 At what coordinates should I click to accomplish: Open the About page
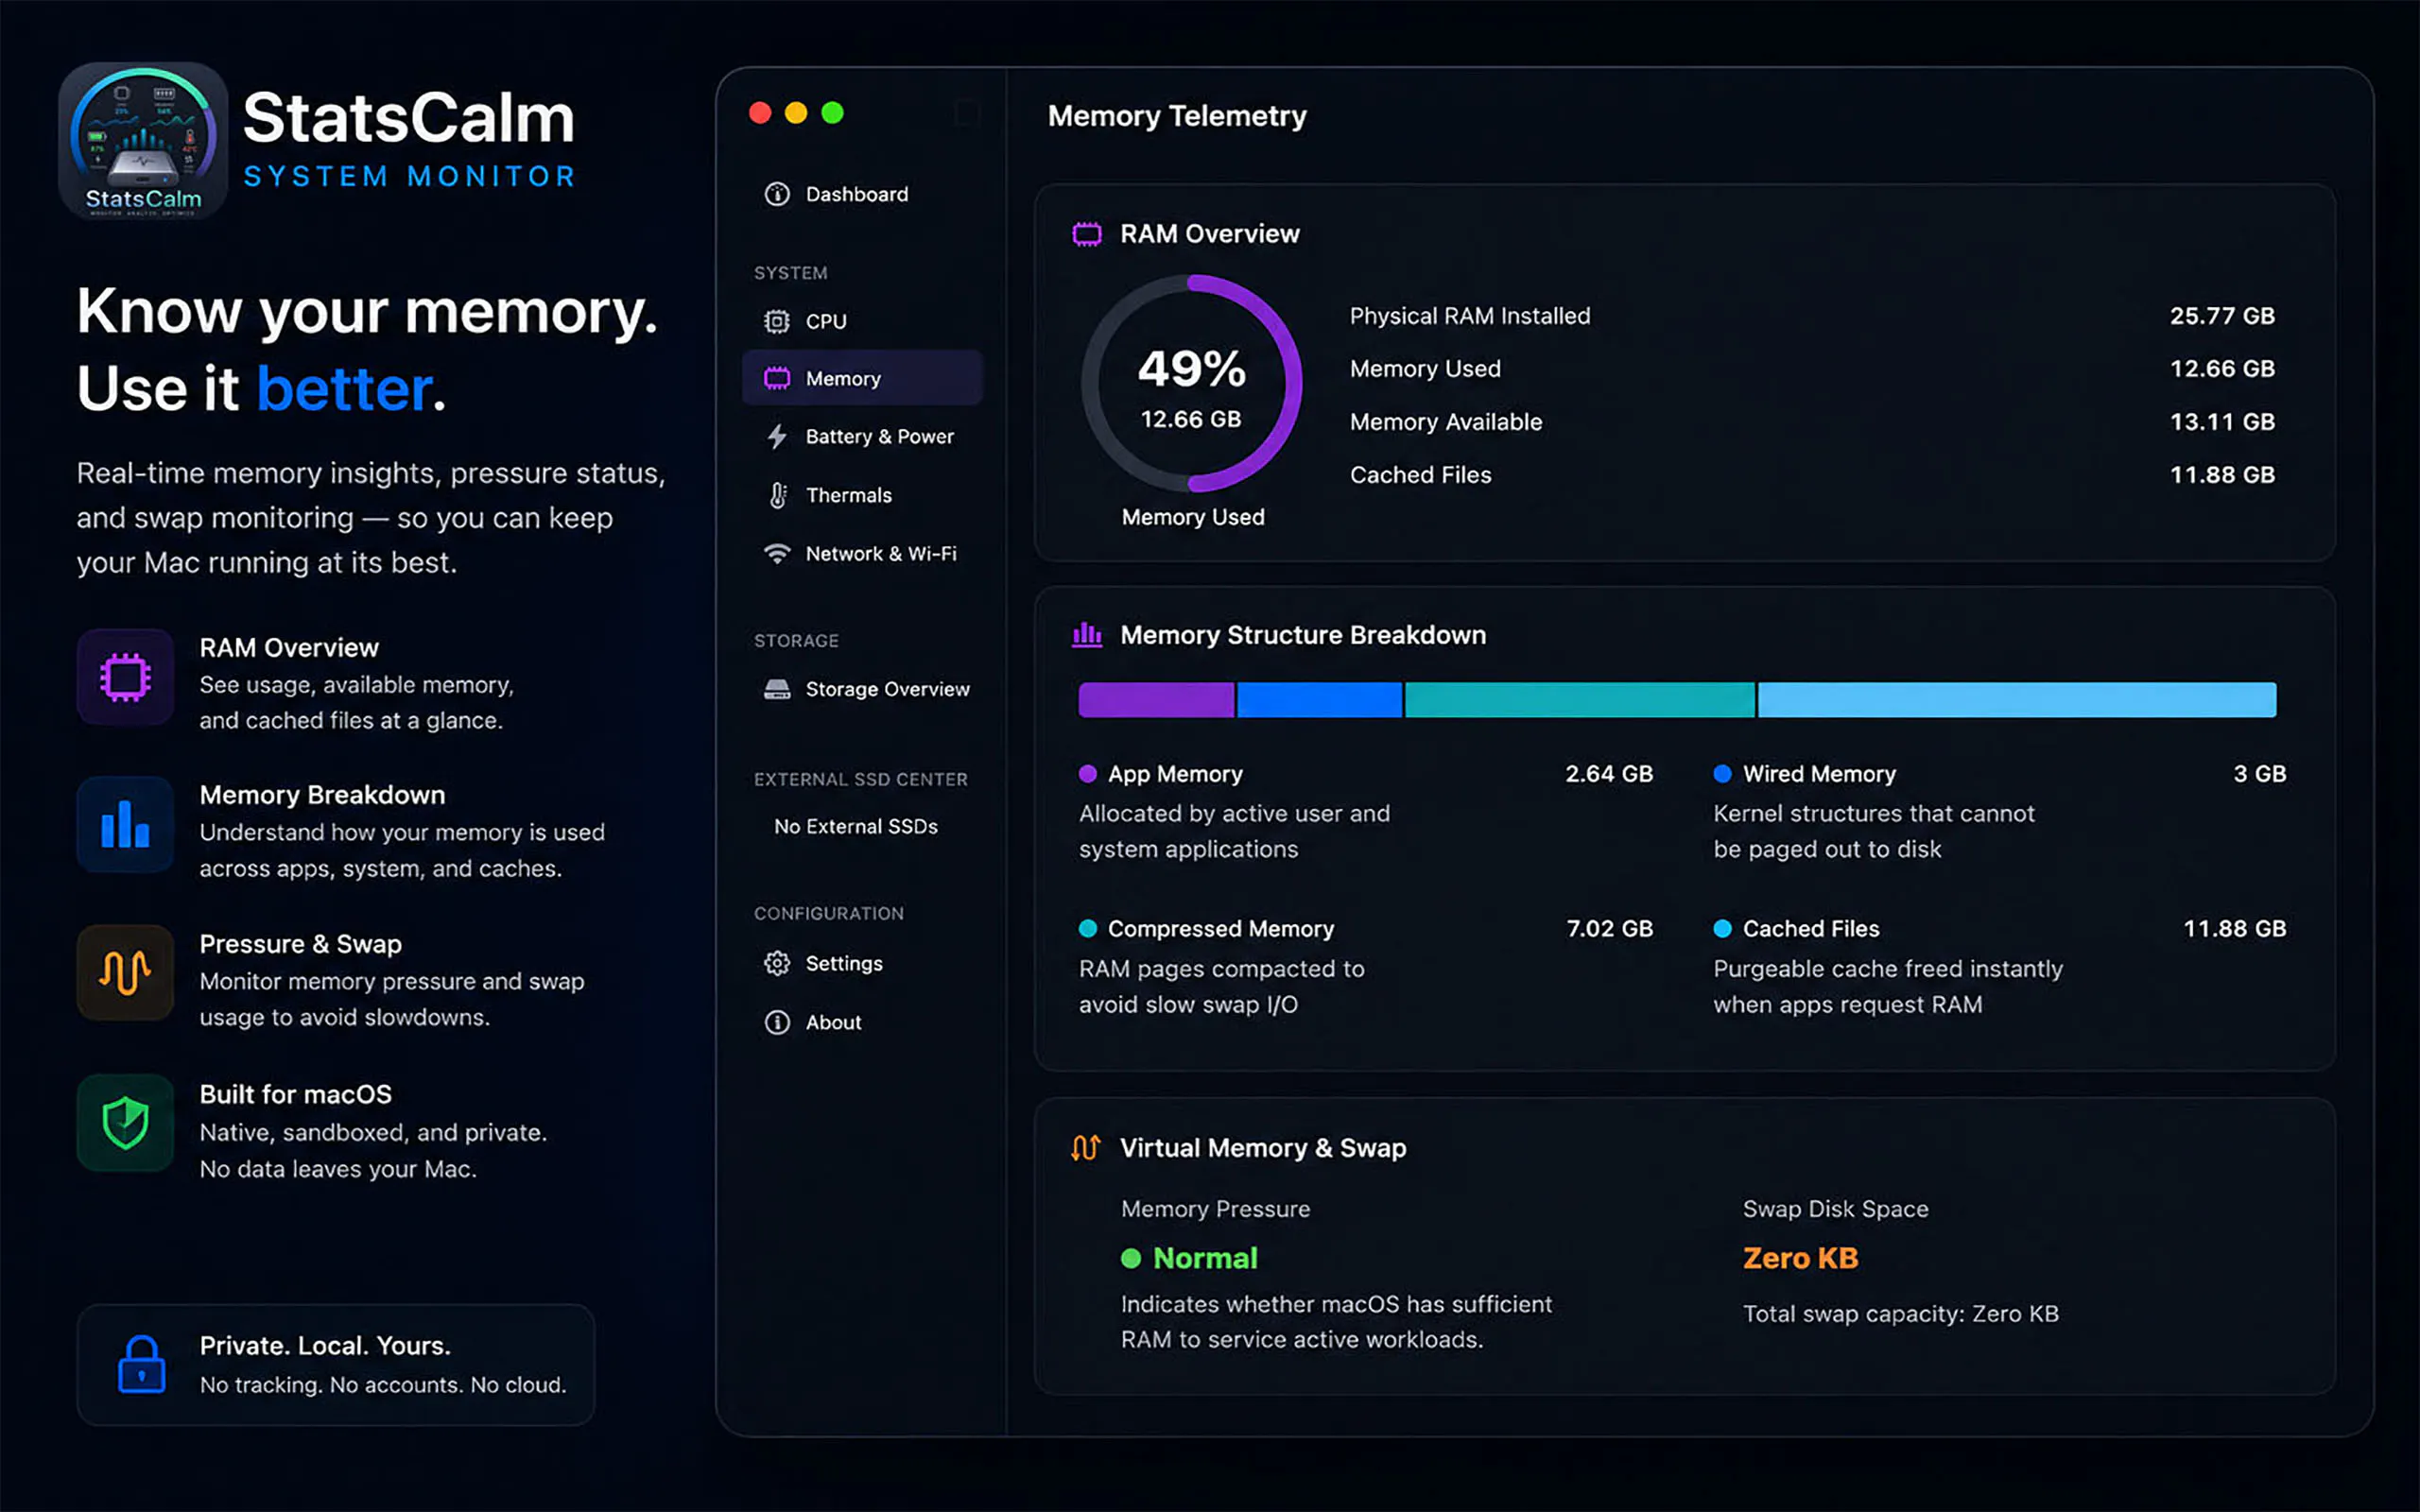[x=862, y=1022]
